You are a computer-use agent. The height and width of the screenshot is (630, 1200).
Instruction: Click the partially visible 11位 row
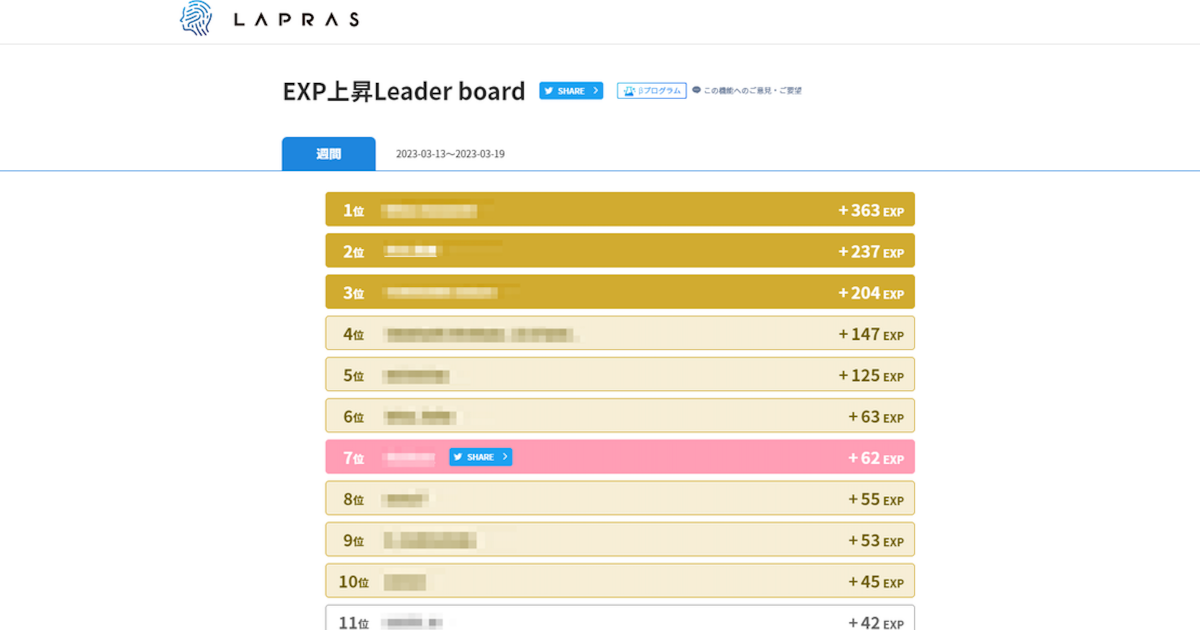619,621
